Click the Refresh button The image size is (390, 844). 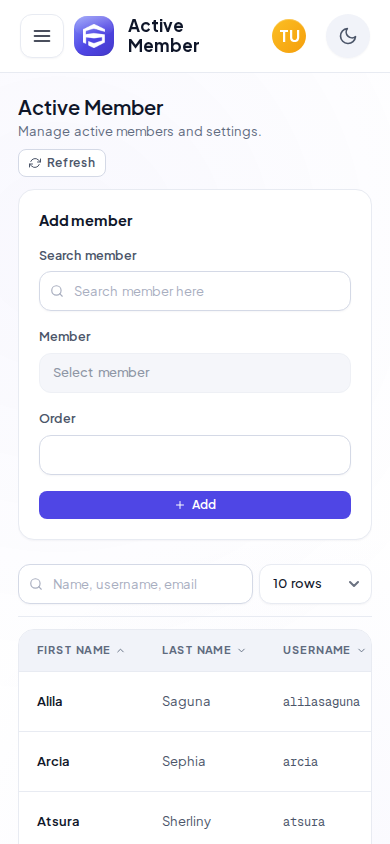click(62, 163)
